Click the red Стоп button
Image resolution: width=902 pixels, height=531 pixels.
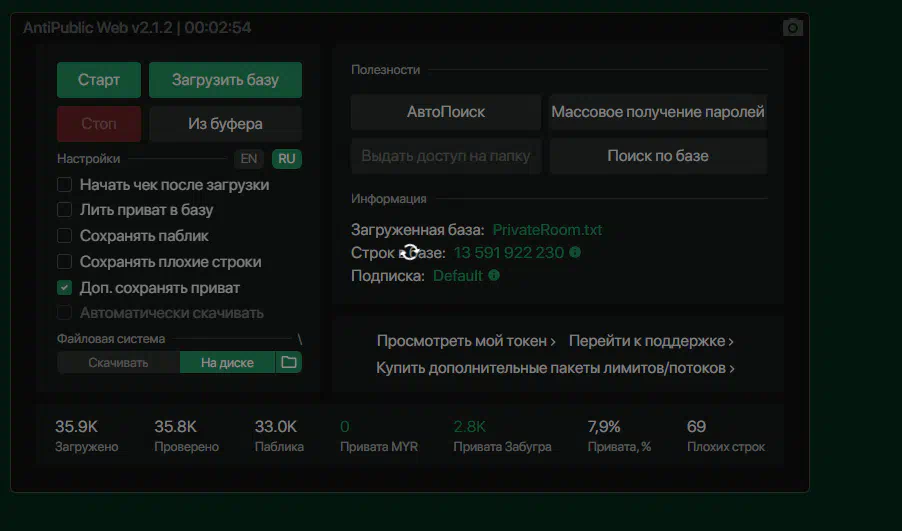tap(99, 124)
